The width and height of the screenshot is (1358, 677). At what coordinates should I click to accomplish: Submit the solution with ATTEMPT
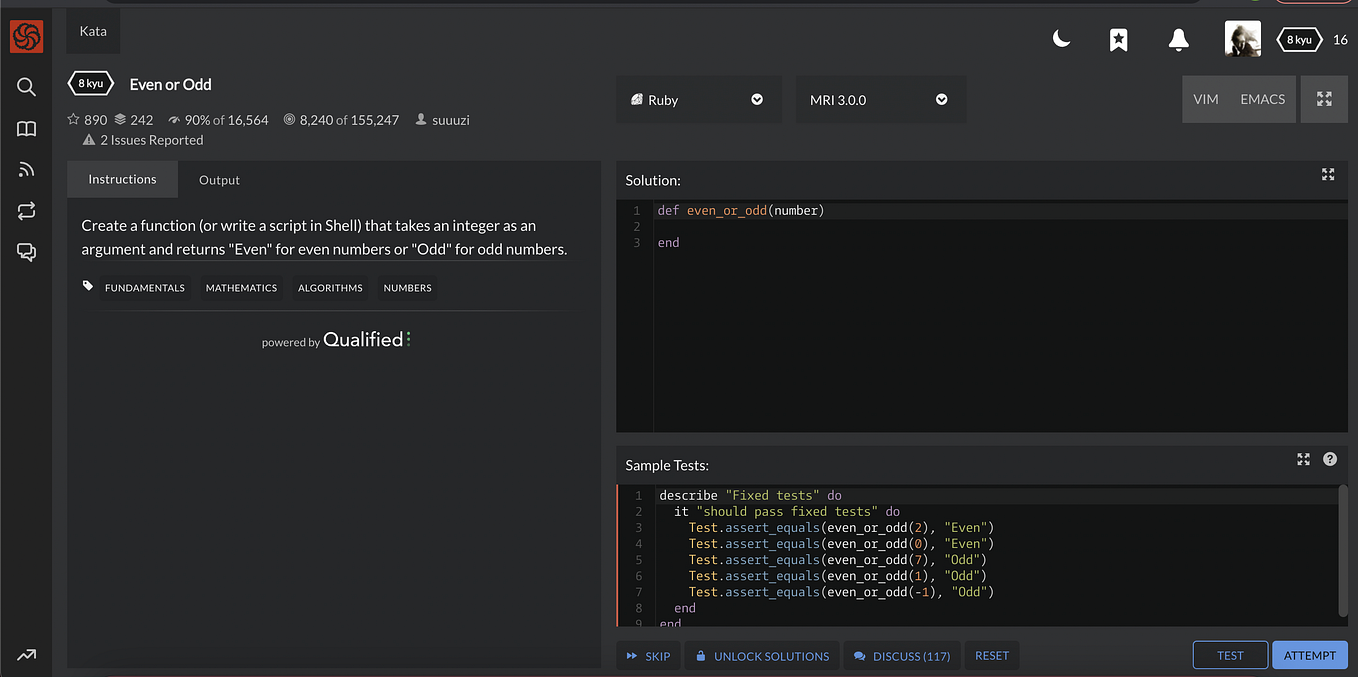click(1310, 655)
